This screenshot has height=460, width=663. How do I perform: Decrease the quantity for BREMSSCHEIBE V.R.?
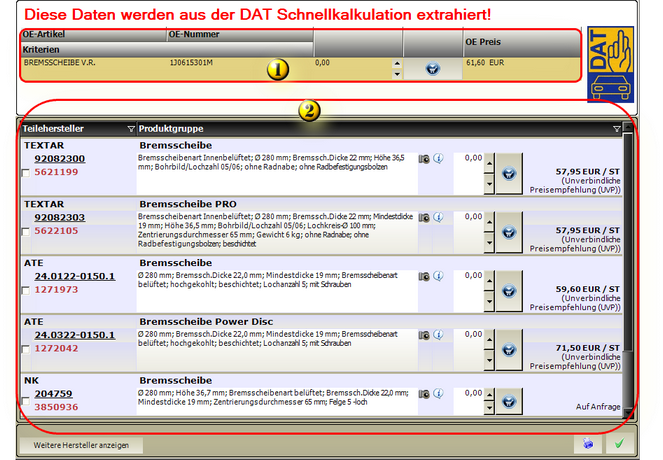pyautogui.click(x=397, y=74)
